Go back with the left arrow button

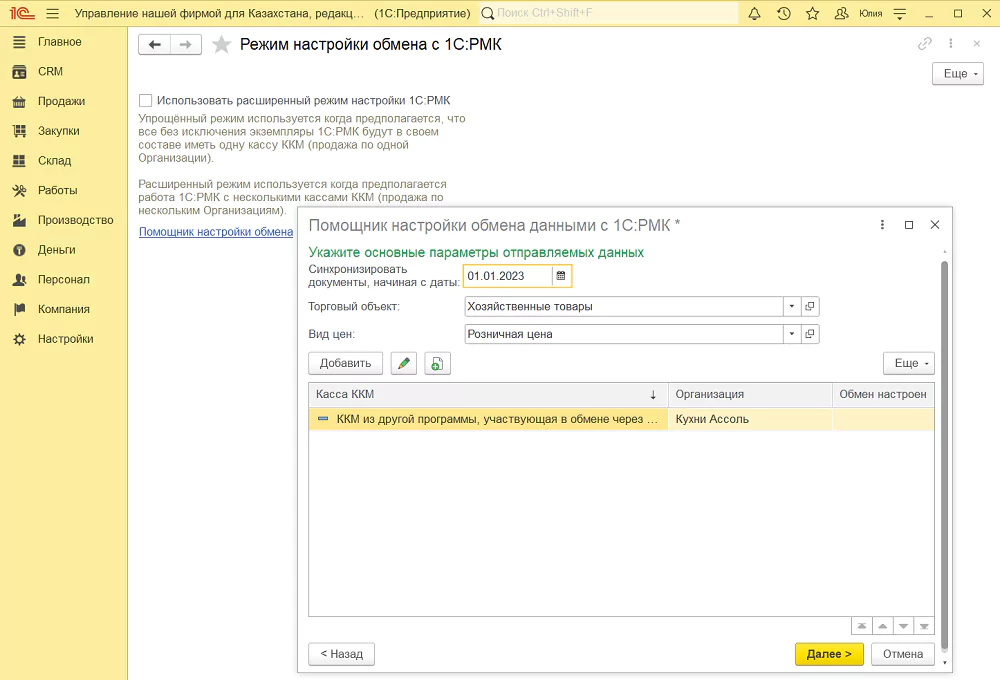pos(154,44)
